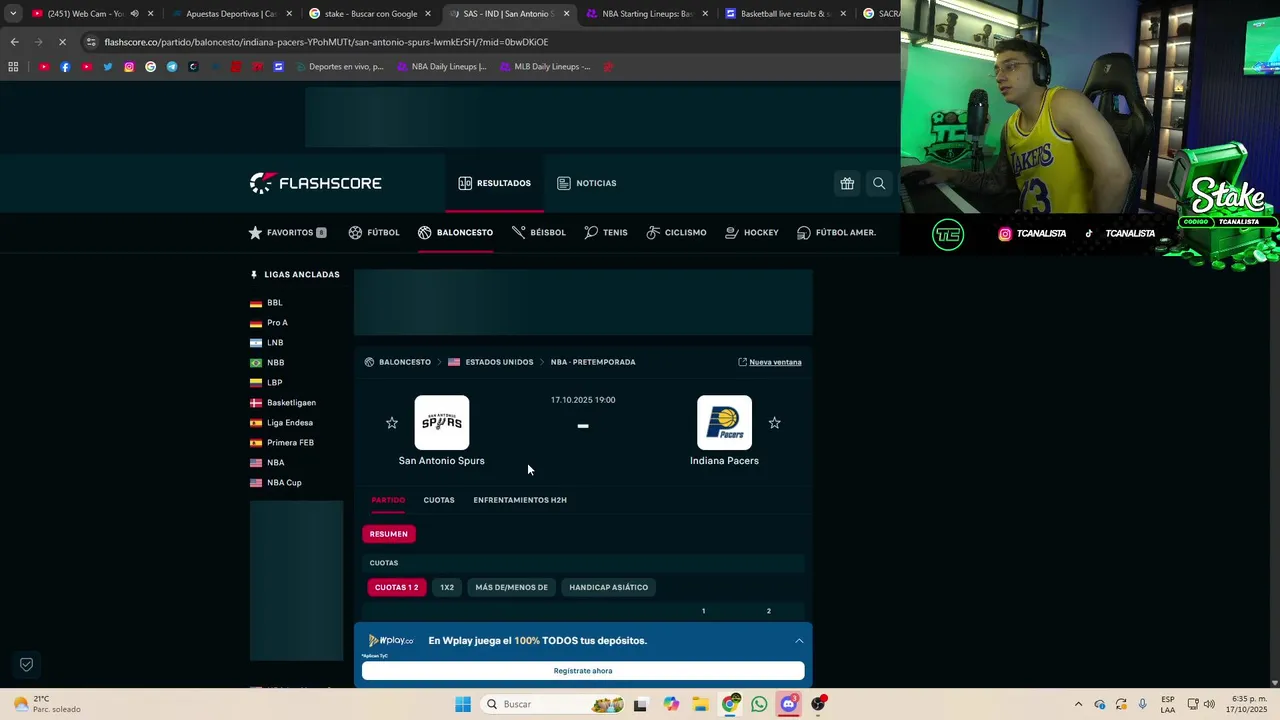
Task: Select the 1X2 odds filter
Action: pyautogui.click(x=447, y=587)
